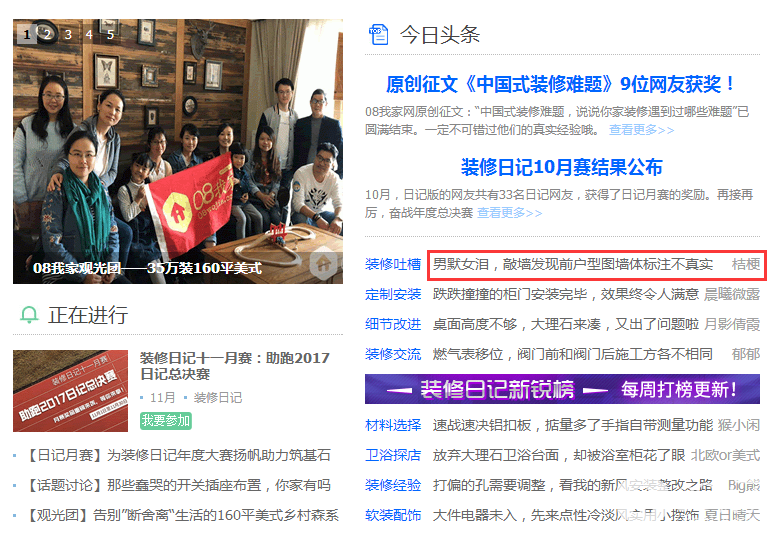Click the green 我要参加 button
Image resolution: width=772 pixels, height=533 pixels.
pos(165,420)
